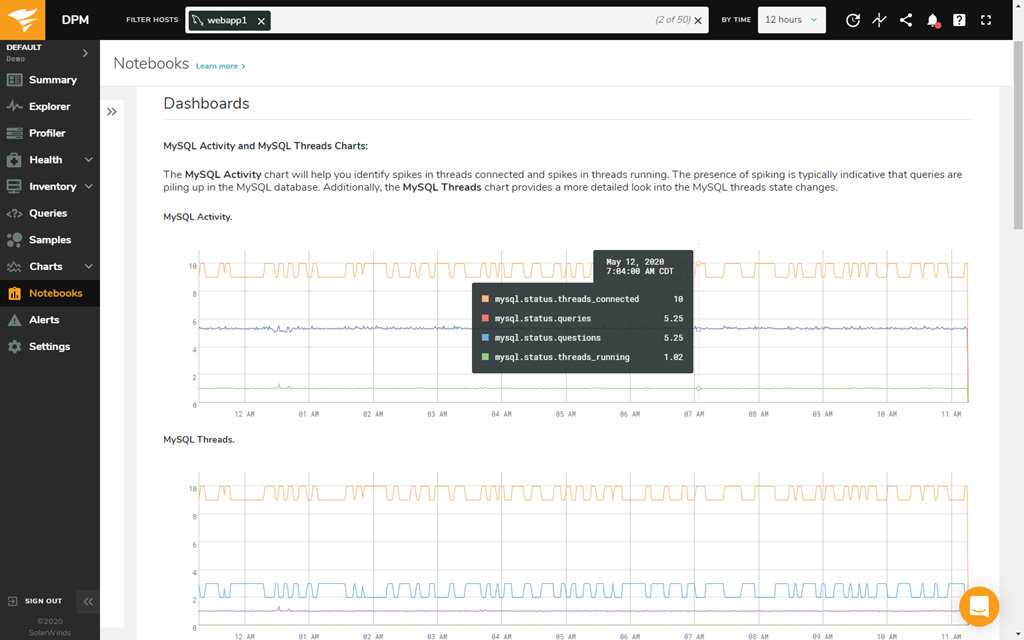Remove the webapp1 host filter tag
Viewport: 1024px width, 640px height.
coord(261,21)
